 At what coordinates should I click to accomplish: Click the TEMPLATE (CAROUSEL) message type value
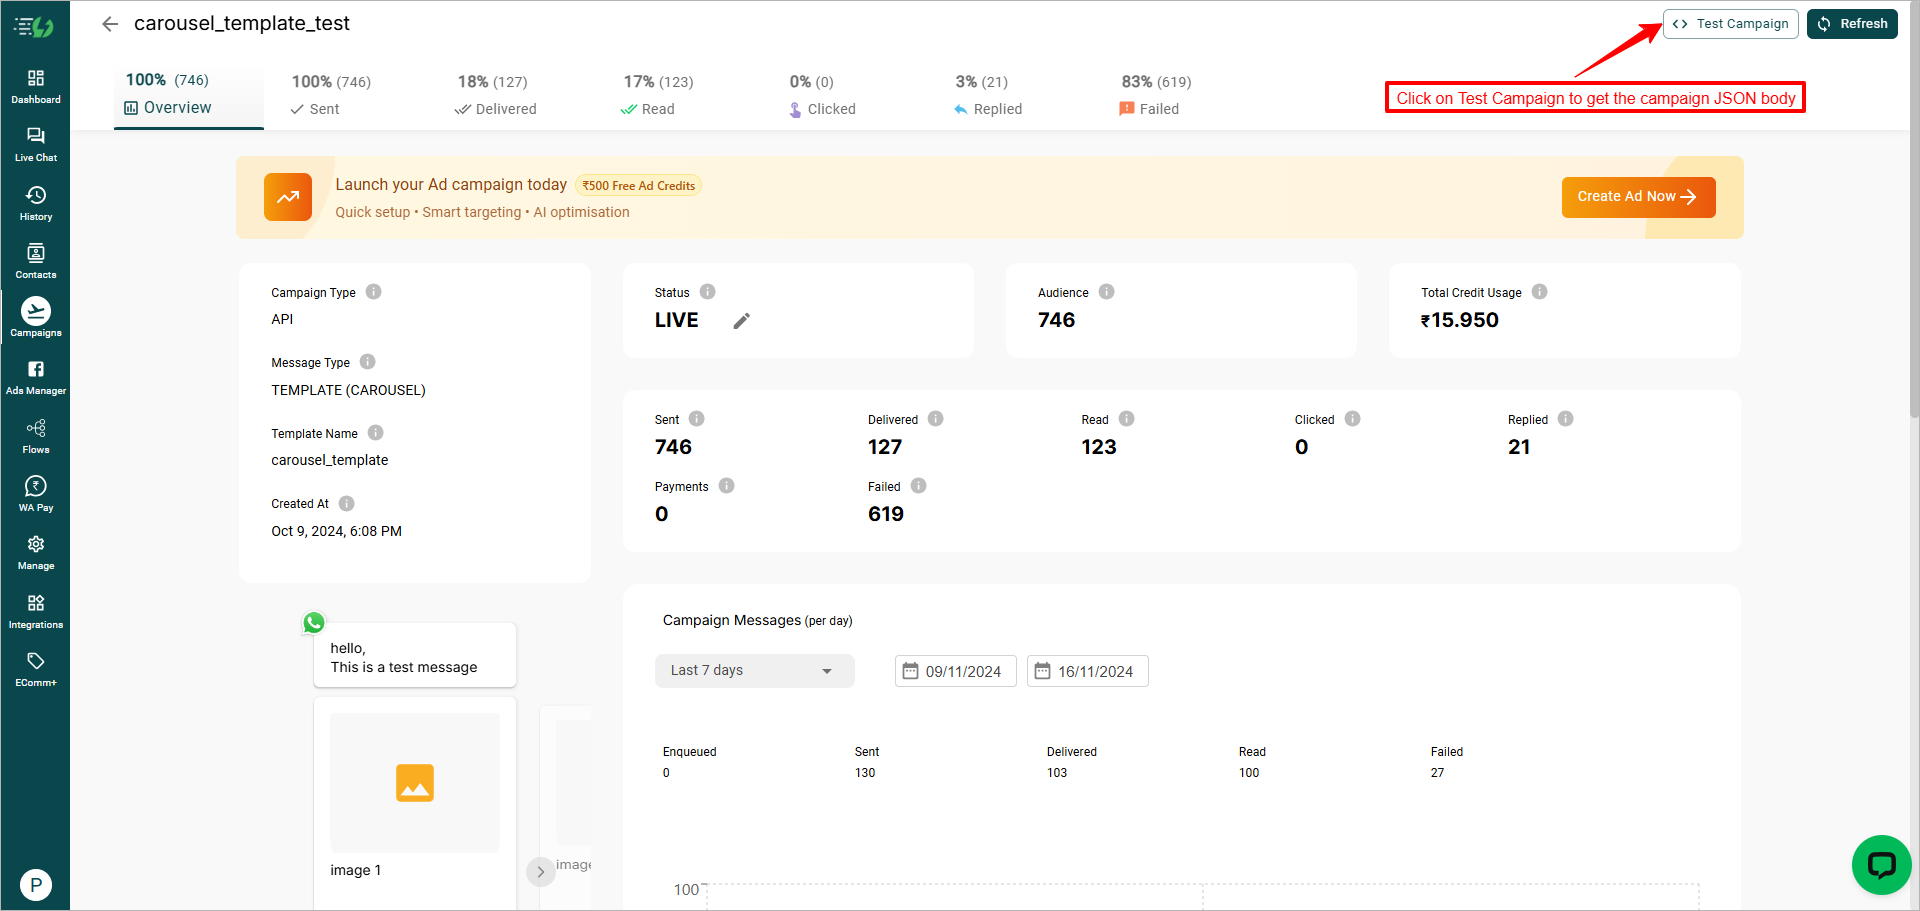(348, 390)
